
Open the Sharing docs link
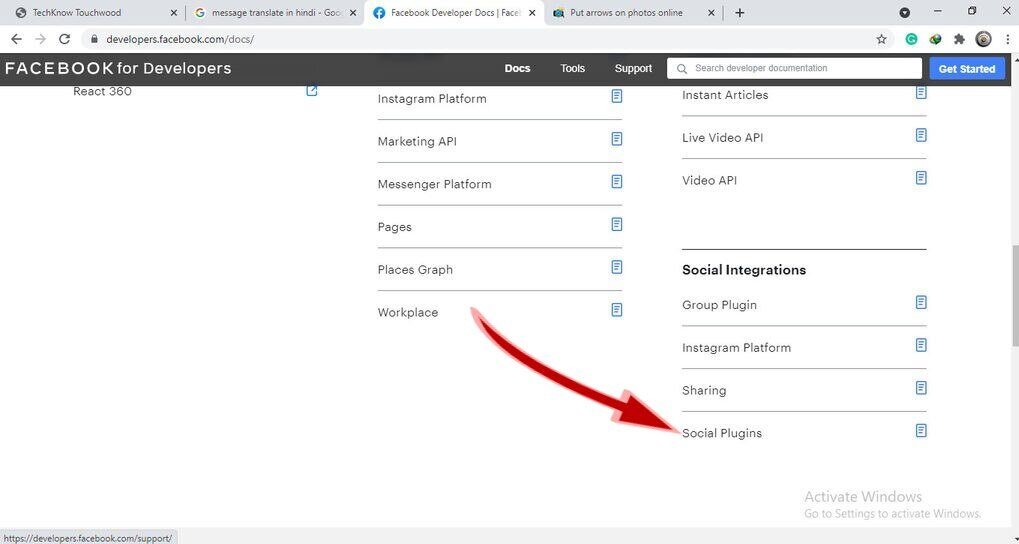tap(704, 391)
